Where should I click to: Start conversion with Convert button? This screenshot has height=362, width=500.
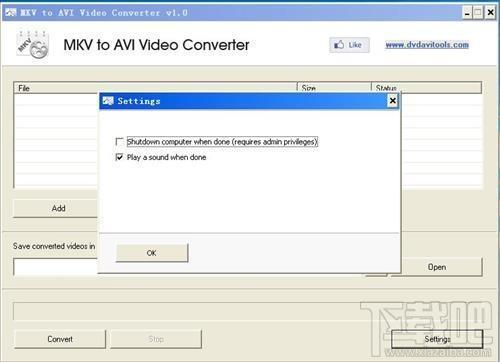coord(60,339)
